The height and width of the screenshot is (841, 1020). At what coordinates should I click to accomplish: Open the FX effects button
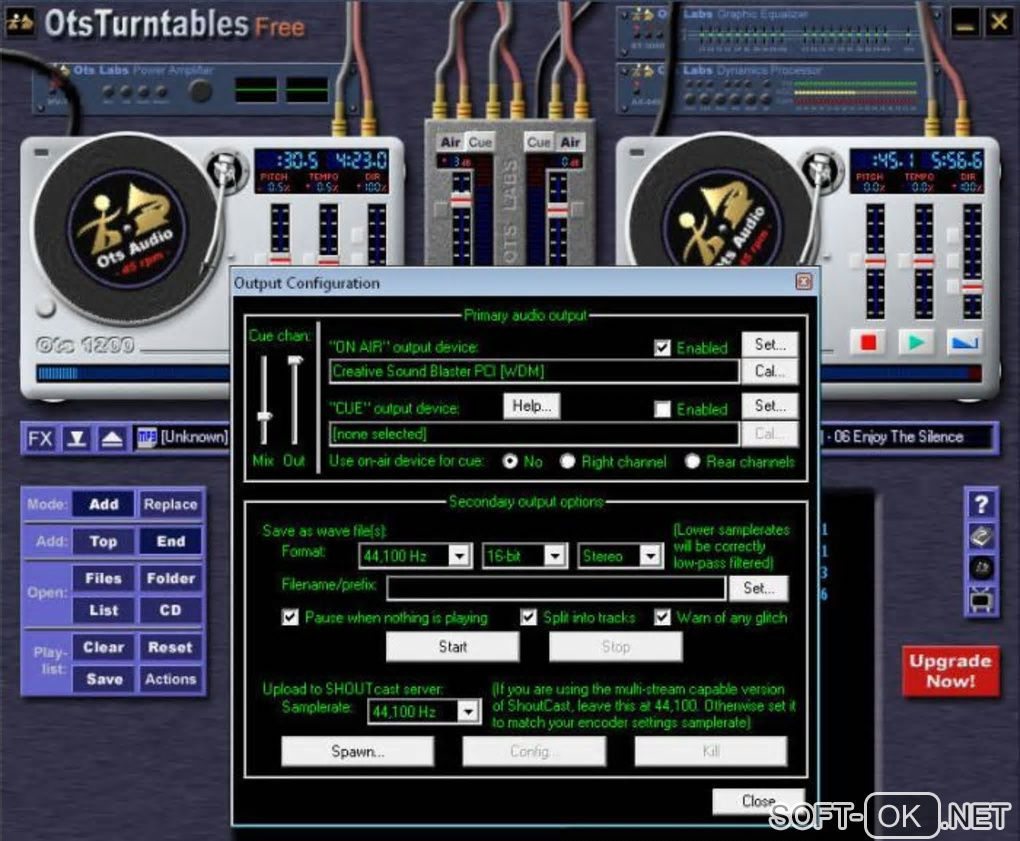[x=40, y=439]
